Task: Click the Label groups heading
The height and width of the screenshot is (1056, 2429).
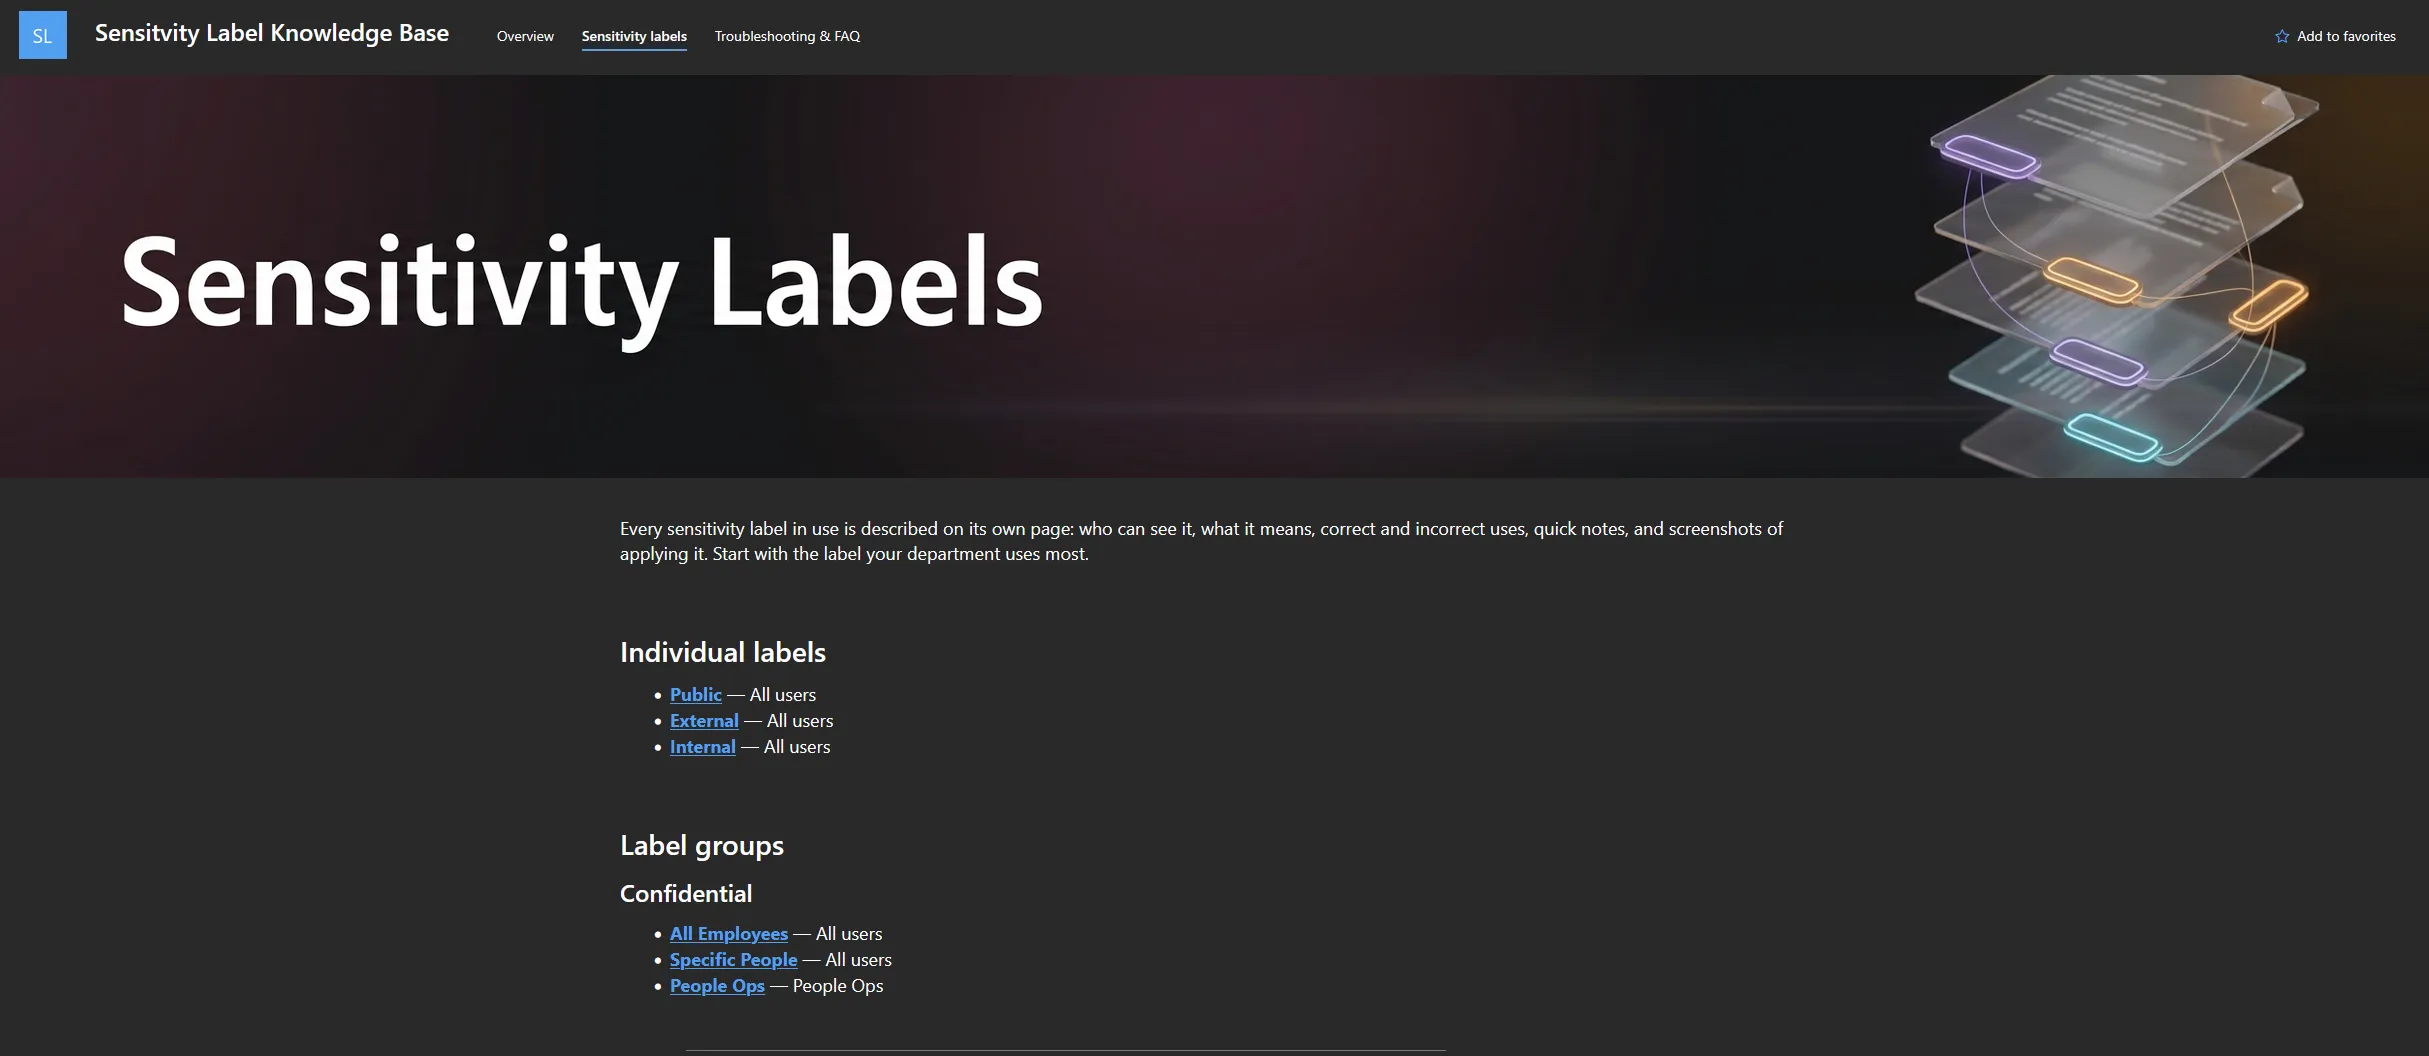Action: coord(702,845)
